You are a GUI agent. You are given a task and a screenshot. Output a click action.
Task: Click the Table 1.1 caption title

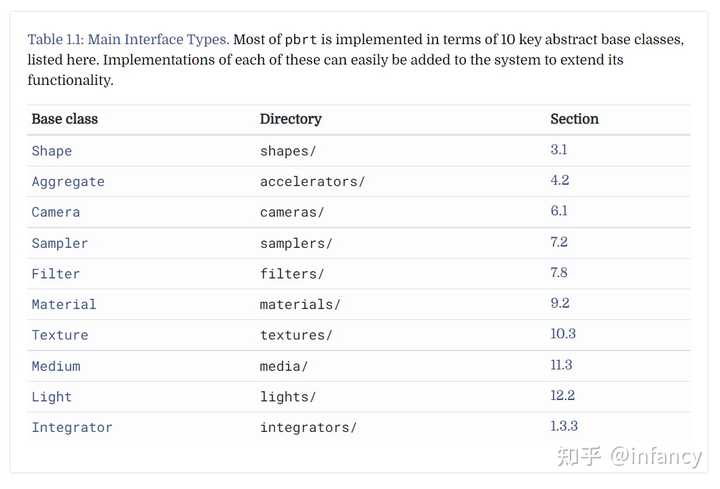point(128,40)
